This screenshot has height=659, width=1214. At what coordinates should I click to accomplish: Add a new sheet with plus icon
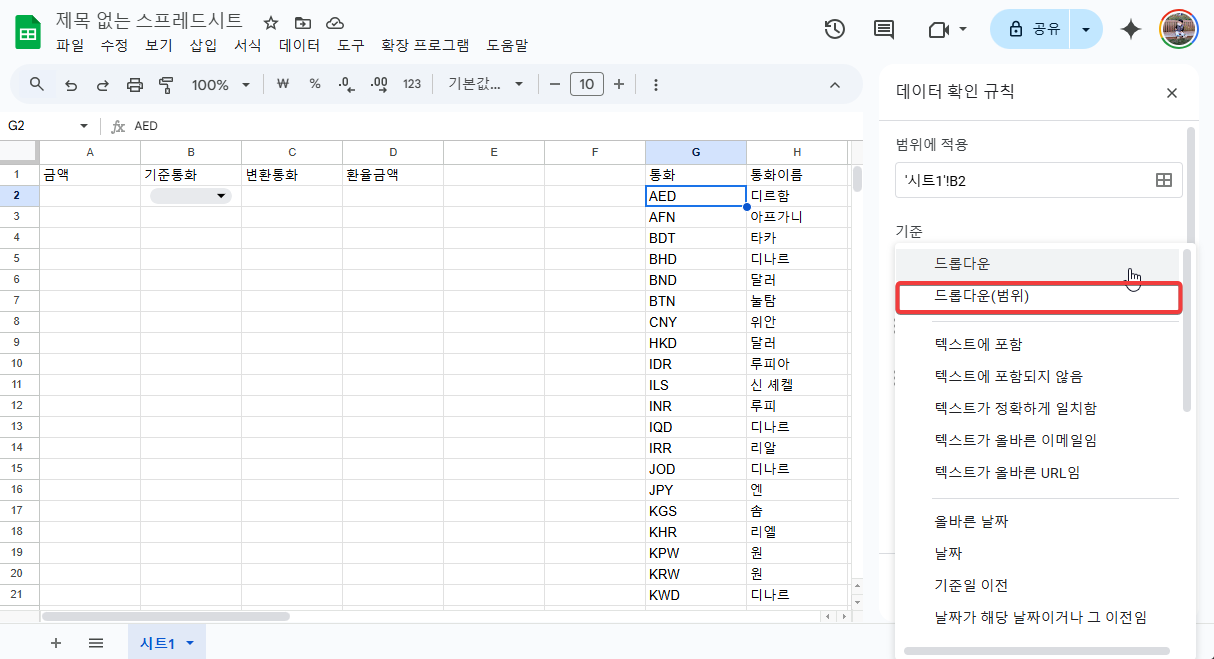tap(56, 643)
